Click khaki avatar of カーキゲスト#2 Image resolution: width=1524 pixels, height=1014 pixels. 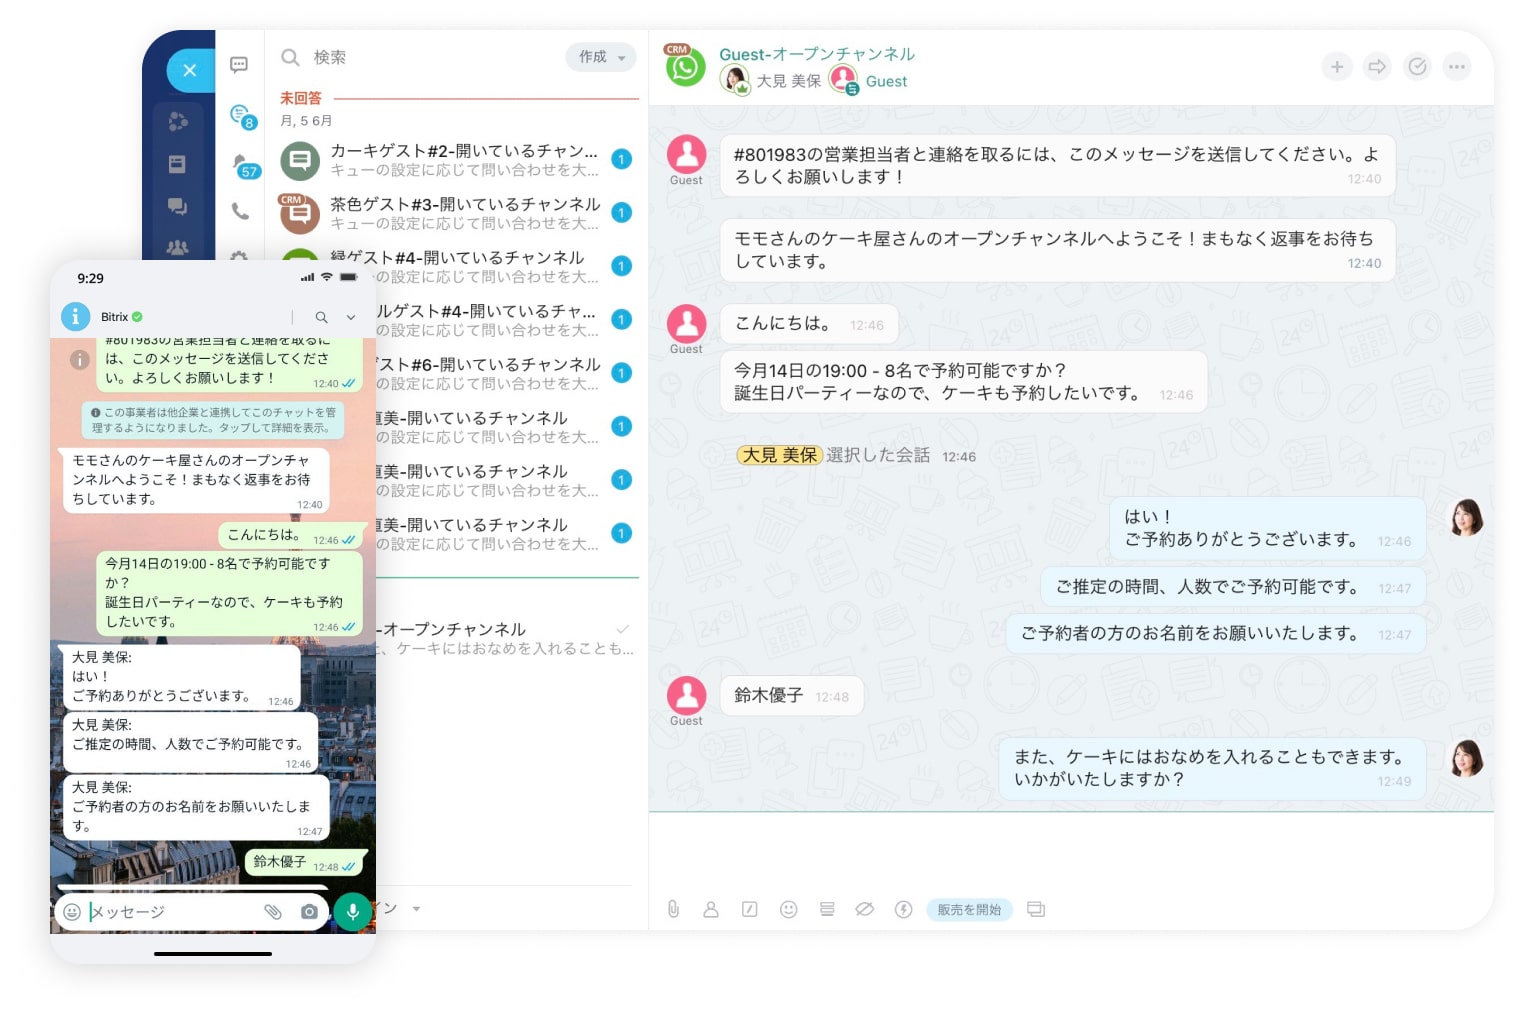click(x=300, y=160)
